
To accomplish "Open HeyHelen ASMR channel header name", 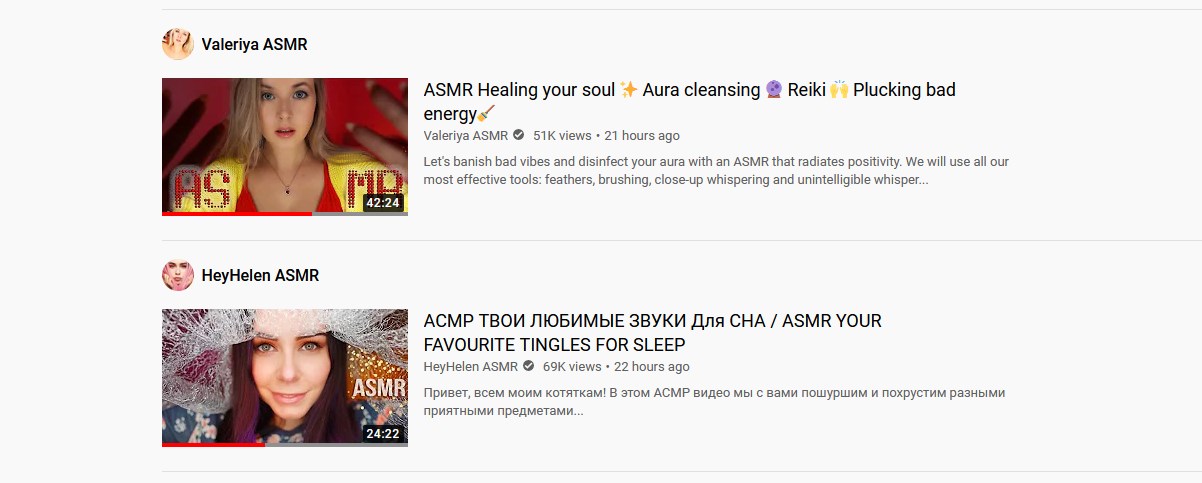I will coord(260,275).
